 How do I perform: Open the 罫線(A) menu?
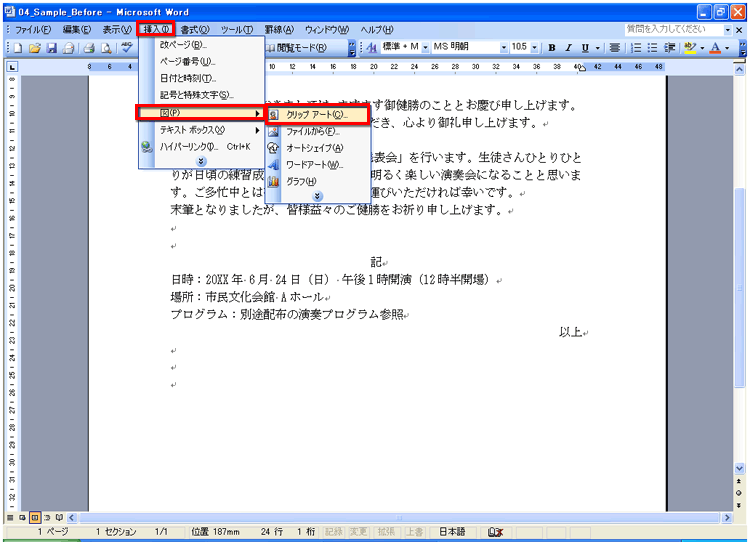pyautogui.click(x=279, y=29)
